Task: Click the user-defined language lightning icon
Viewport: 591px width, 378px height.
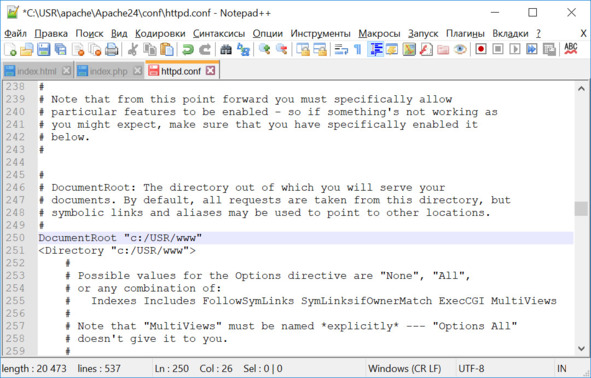Action: [x=392, y=49]
